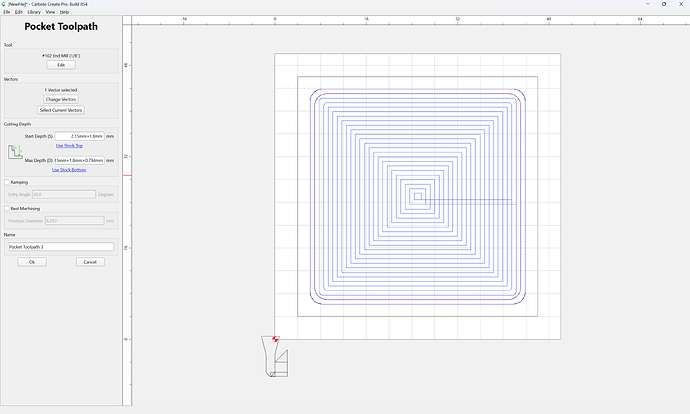Click the '#102 End Mill (1/8")' tool label
Image resolution: width=690 pixels, height=414 pixels.
tap(61, 56)
